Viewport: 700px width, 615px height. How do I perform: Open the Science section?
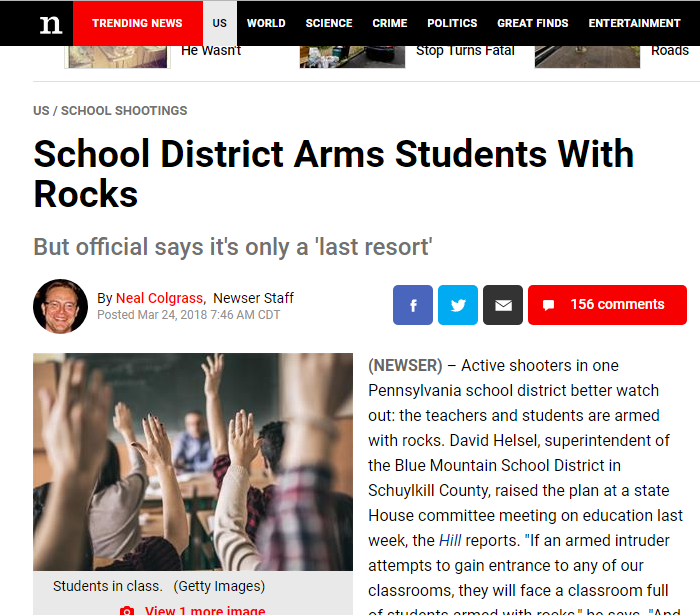click(329, 23)
